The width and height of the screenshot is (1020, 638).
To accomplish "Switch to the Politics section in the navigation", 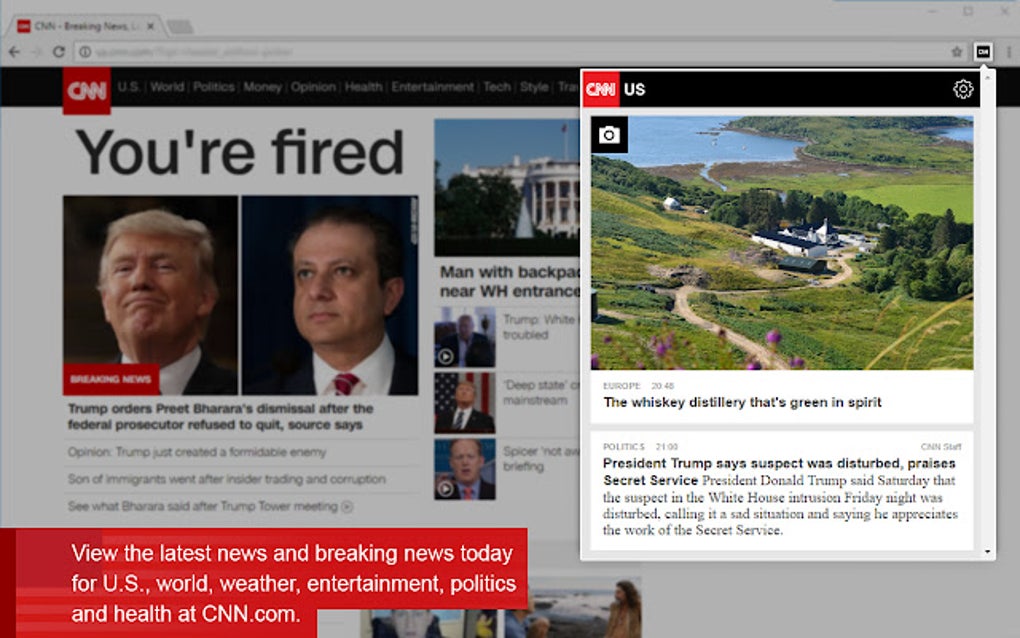I will click(x=215, y=87).
